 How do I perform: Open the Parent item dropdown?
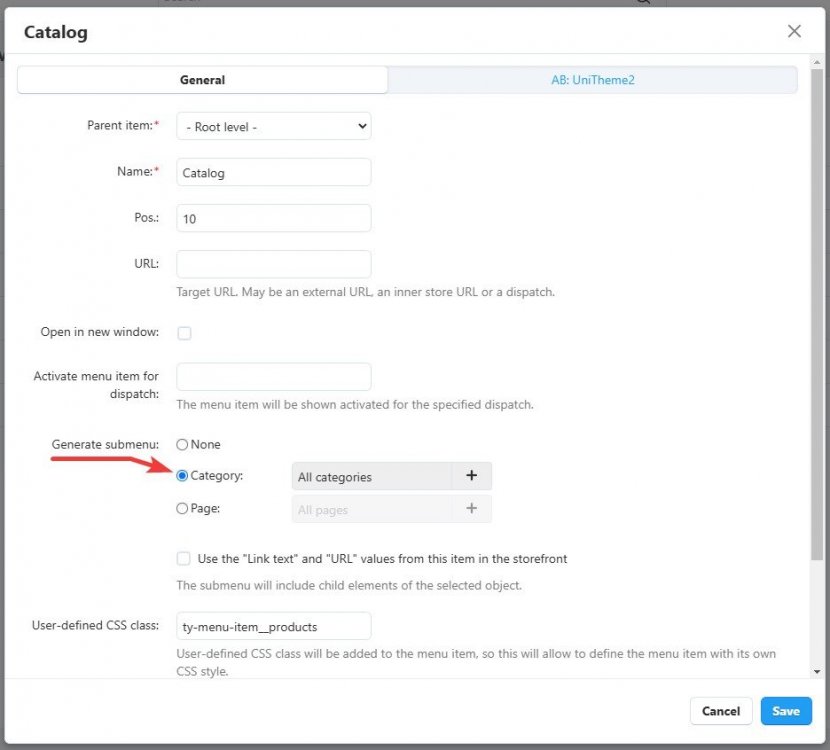[x=273, y=127]
